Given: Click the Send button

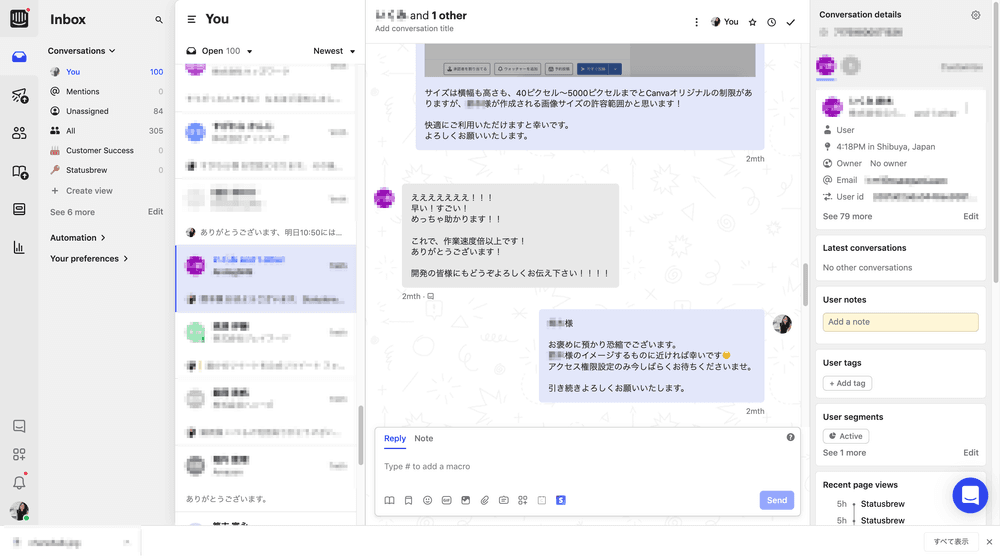Looking at the screenshot, I should click(776, 500).
